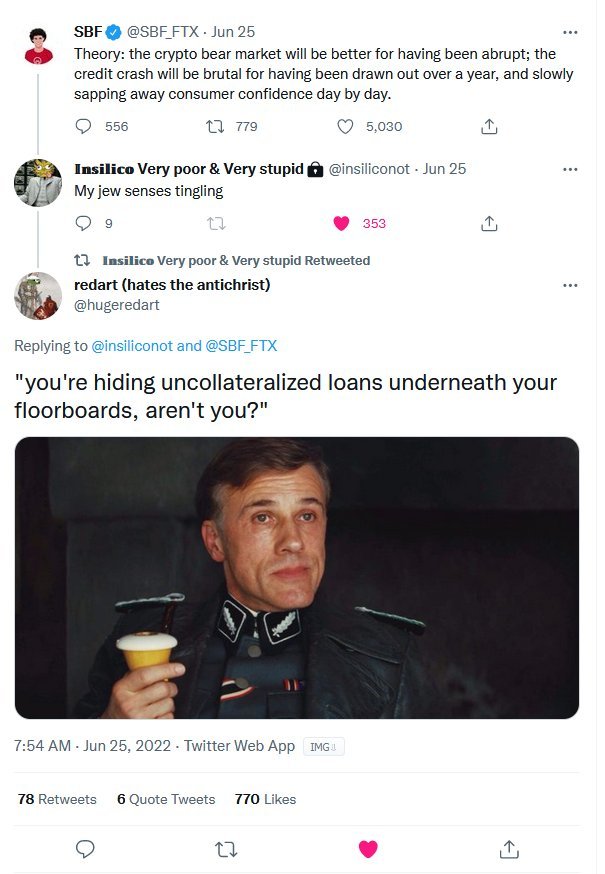Reply to Insilico's tweet with 9 replies
The height and width of the screenshot is (874, 605).
pyautogui.click(x=85, y=223)
